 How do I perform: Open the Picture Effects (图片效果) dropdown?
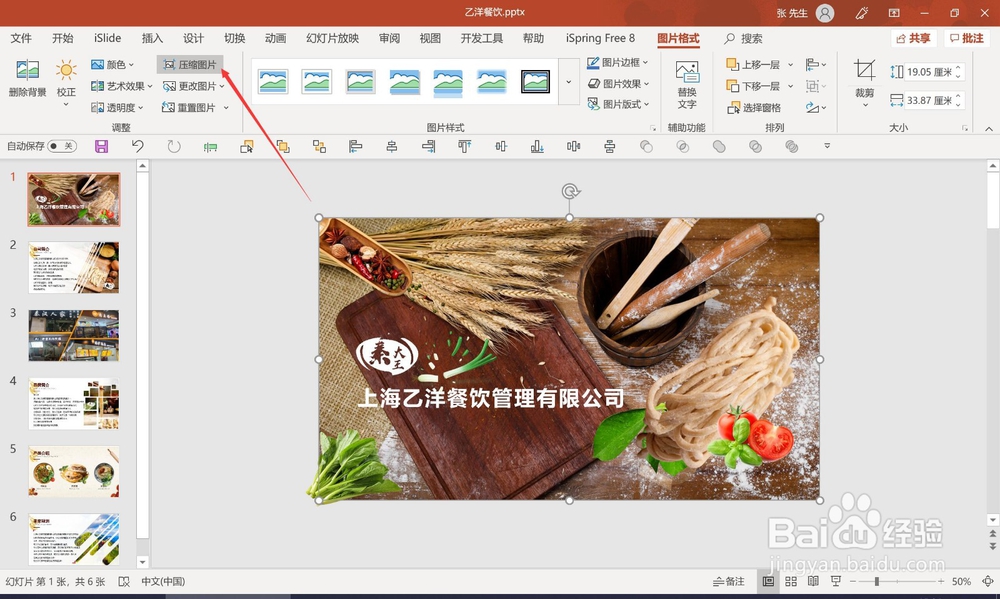[x=617, y=84]
